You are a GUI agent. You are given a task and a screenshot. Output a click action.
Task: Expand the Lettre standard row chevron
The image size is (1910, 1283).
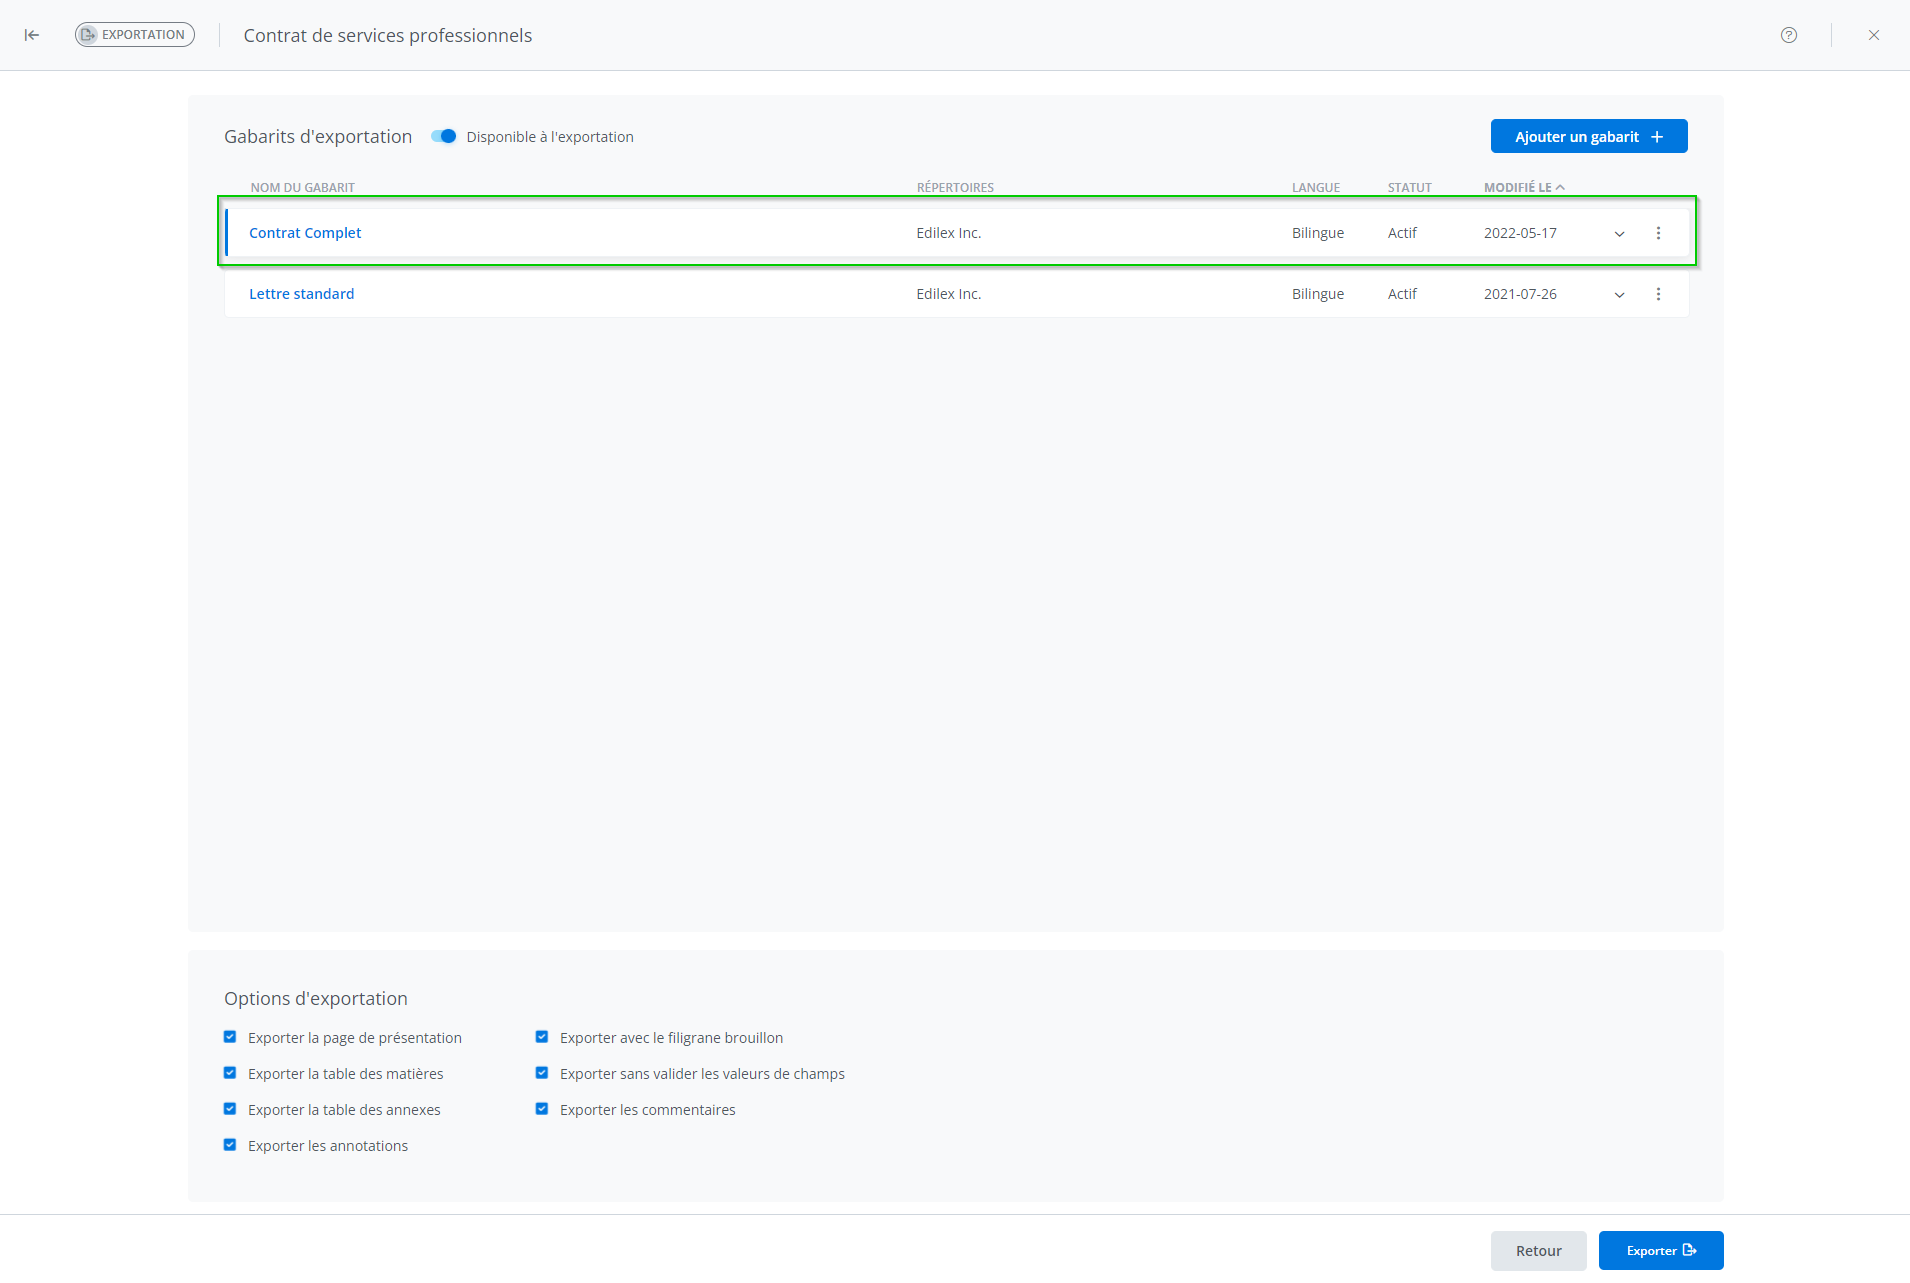click(x=1619, y=295)
